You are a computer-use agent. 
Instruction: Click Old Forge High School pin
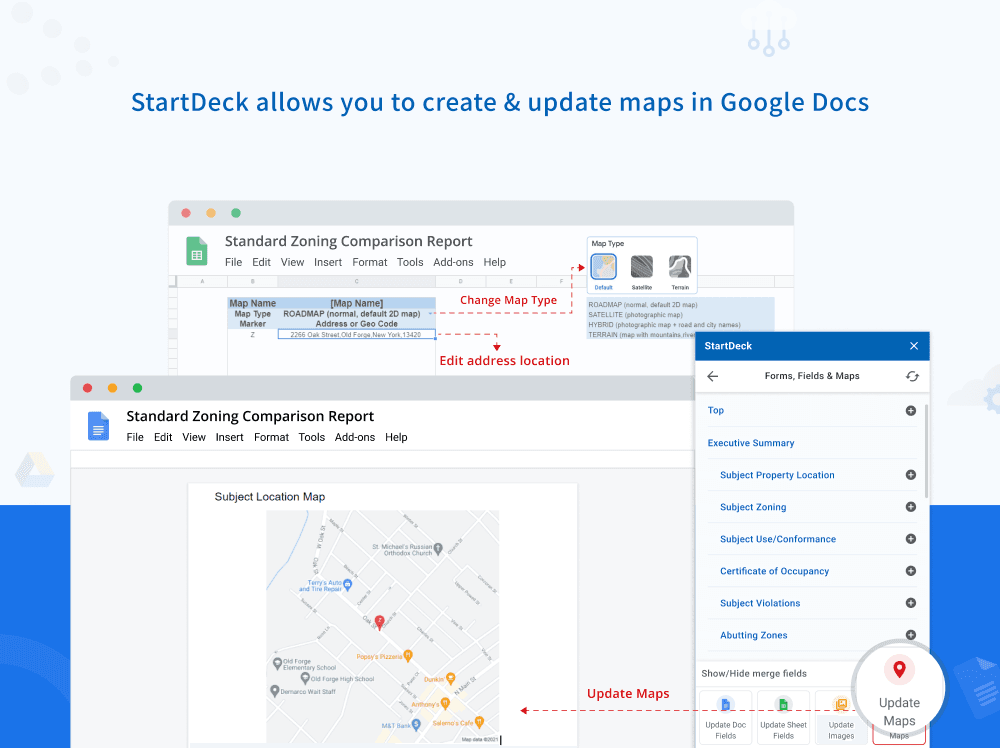(305, 678)
